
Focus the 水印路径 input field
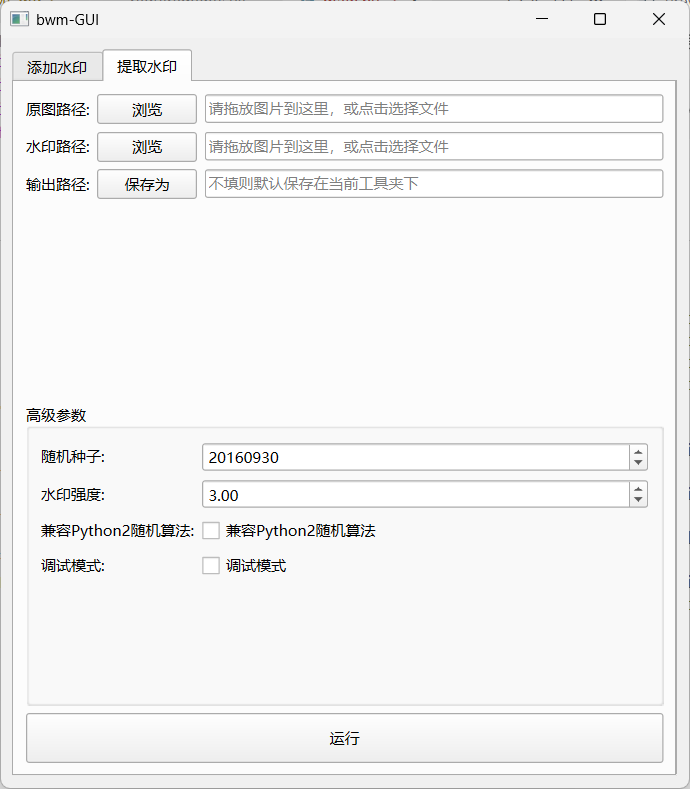click(x=434, y=146)
